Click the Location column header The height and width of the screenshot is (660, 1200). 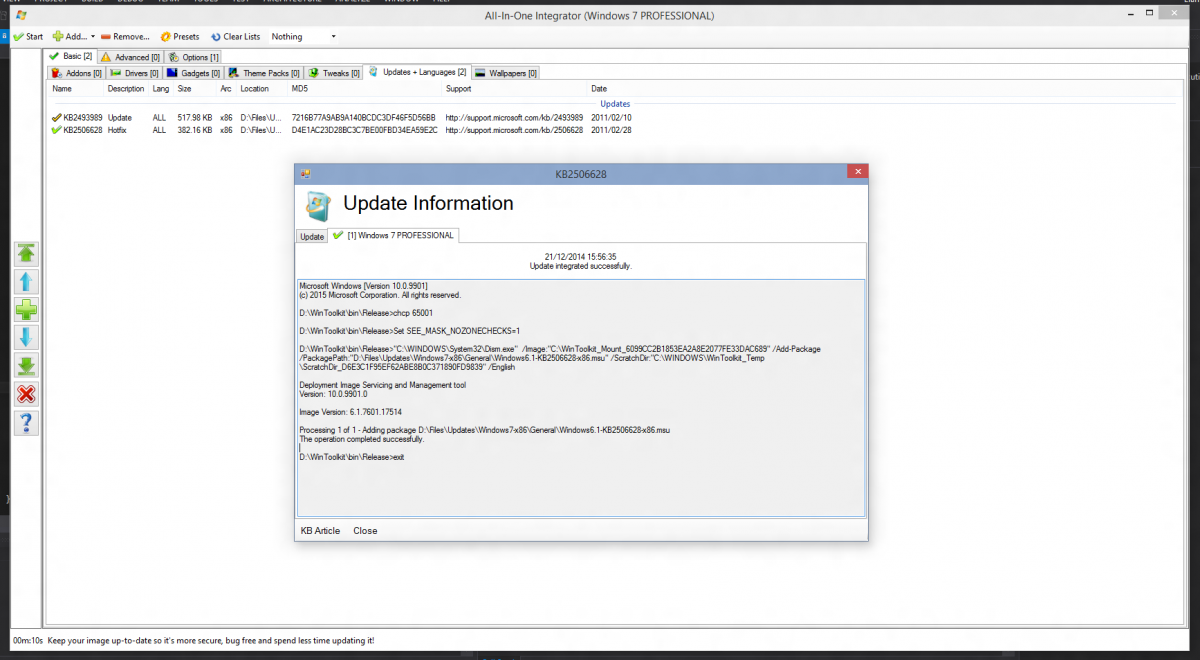coord(254,89)
